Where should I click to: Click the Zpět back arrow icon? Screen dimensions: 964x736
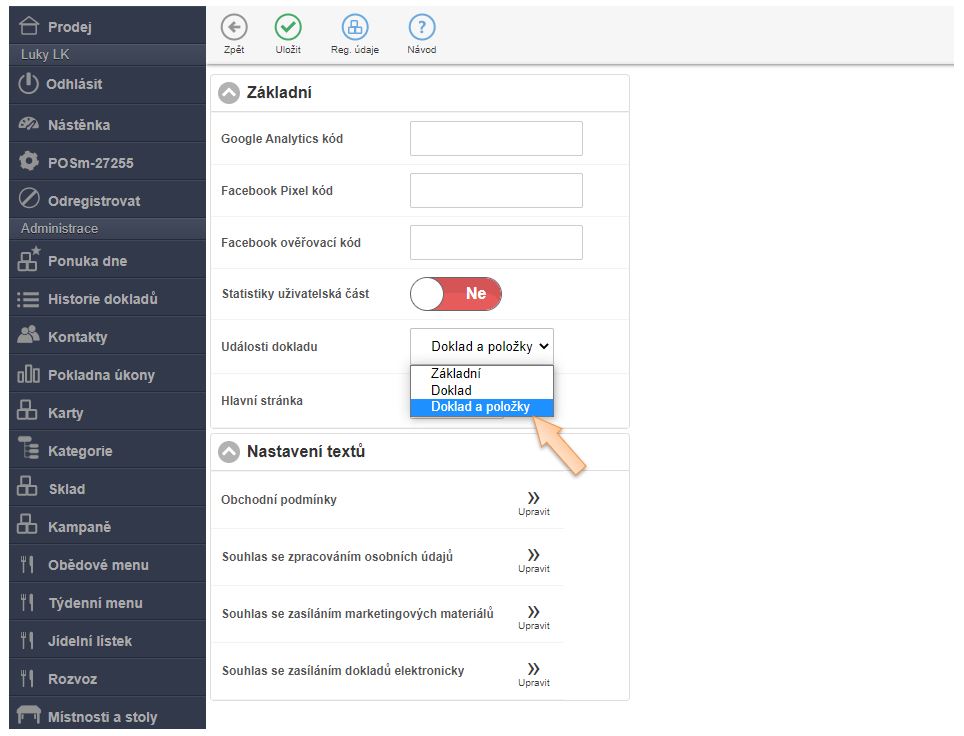tap(234, 28)
